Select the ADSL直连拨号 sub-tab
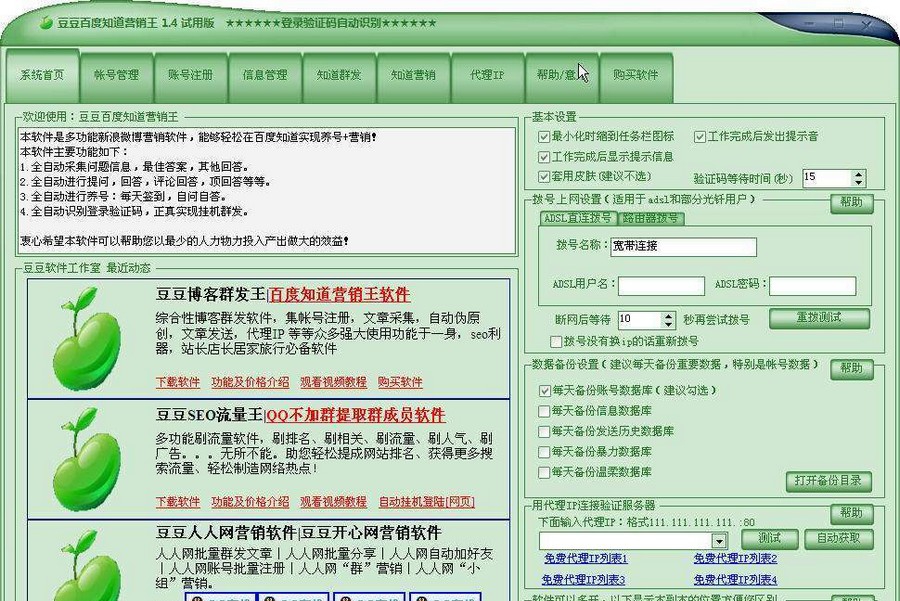 [578, 218]
